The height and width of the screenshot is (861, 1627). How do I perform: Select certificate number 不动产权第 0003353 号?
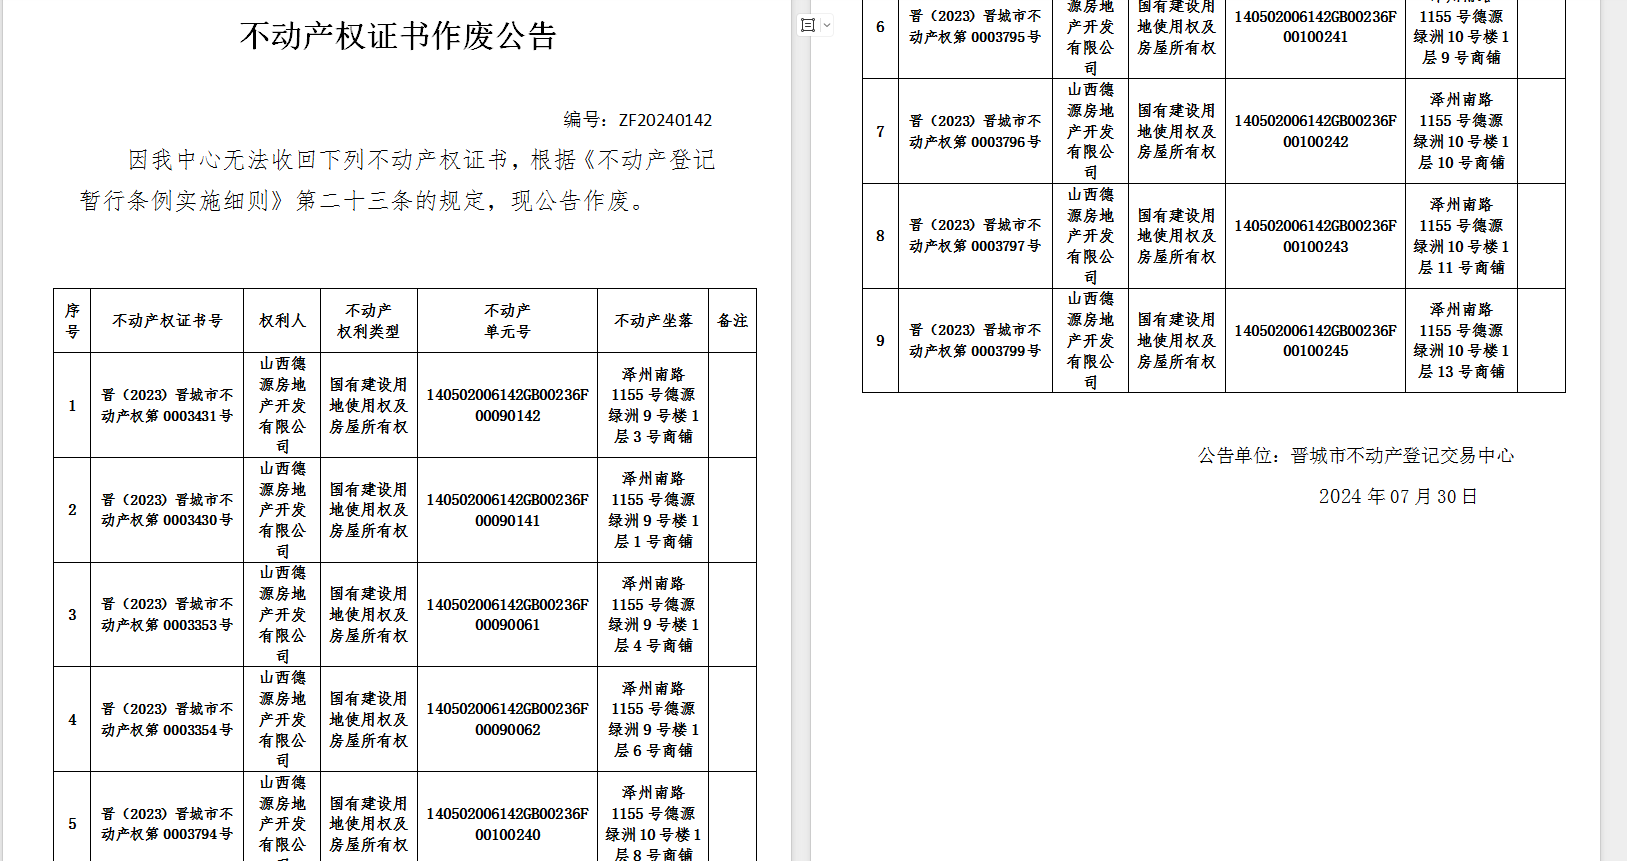[167, 625]
